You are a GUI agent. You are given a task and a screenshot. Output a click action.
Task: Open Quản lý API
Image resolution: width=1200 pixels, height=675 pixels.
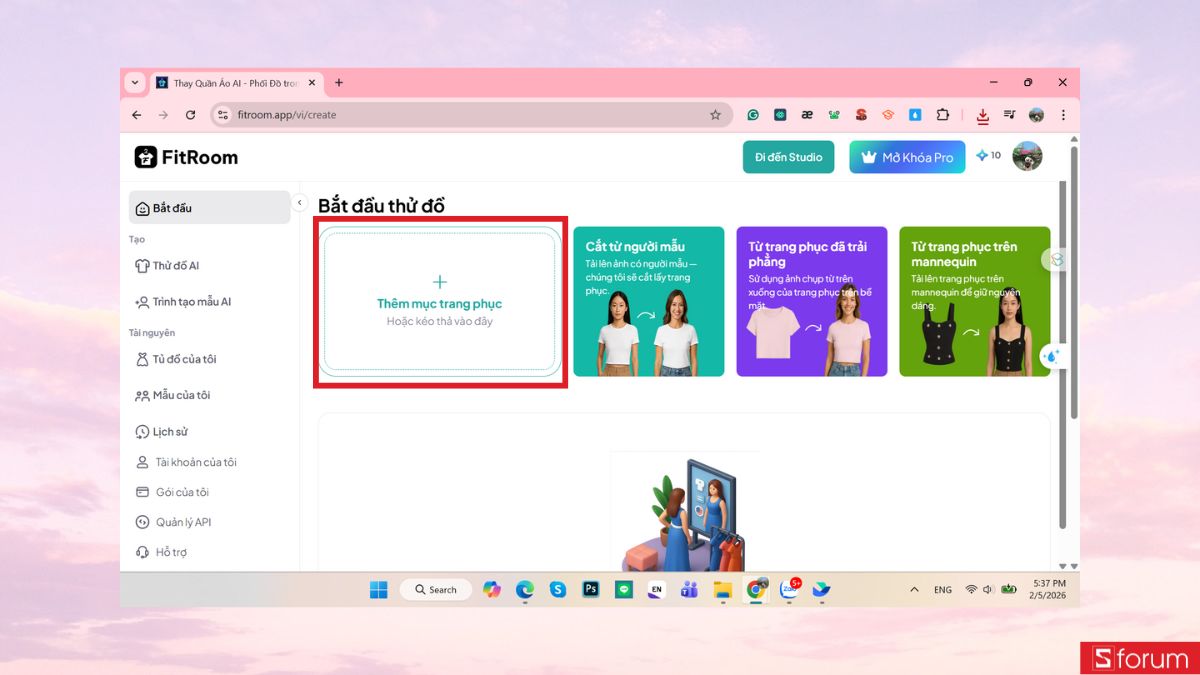173,522
